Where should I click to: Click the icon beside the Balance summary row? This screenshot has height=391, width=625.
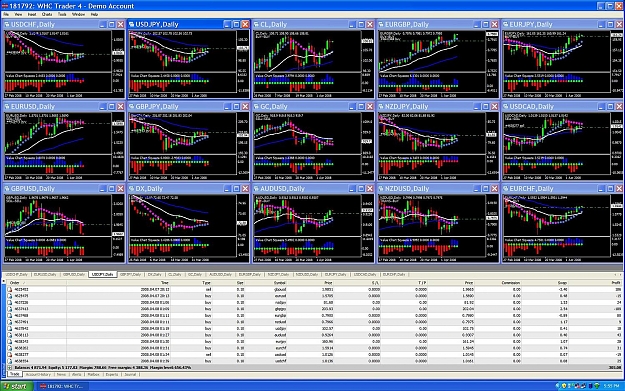coord(10,367)
